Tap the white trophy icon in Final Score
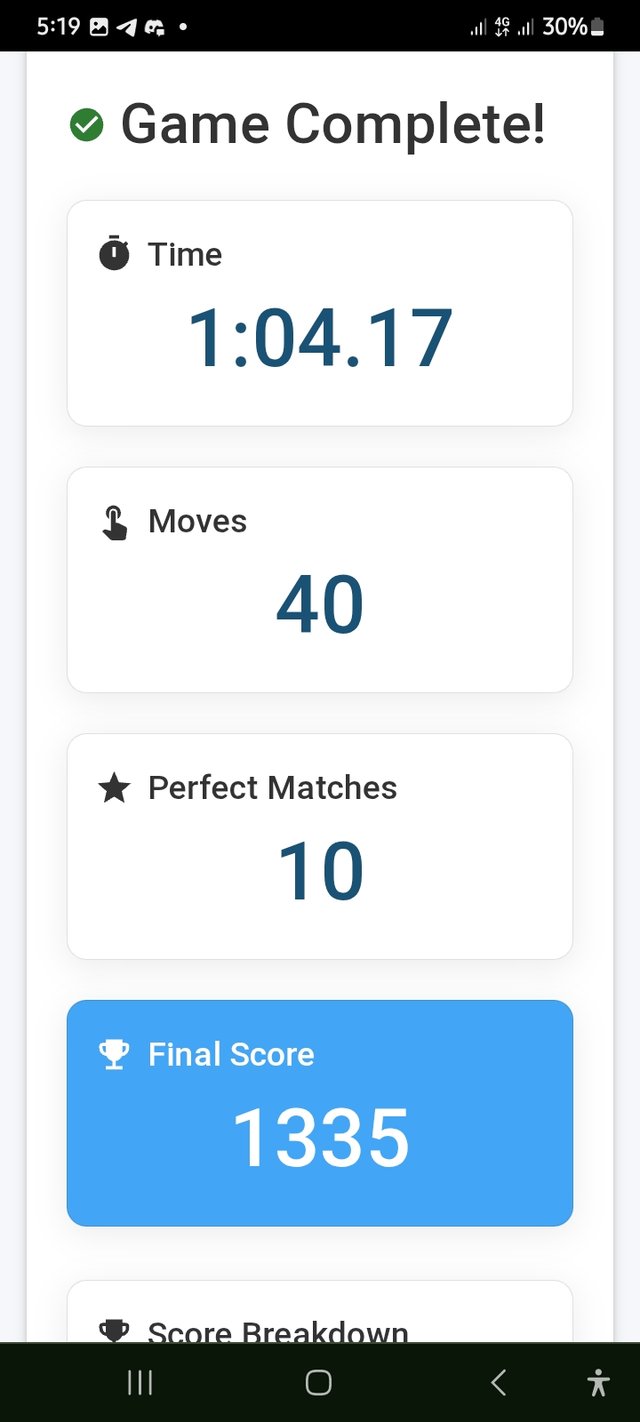 115,1054
